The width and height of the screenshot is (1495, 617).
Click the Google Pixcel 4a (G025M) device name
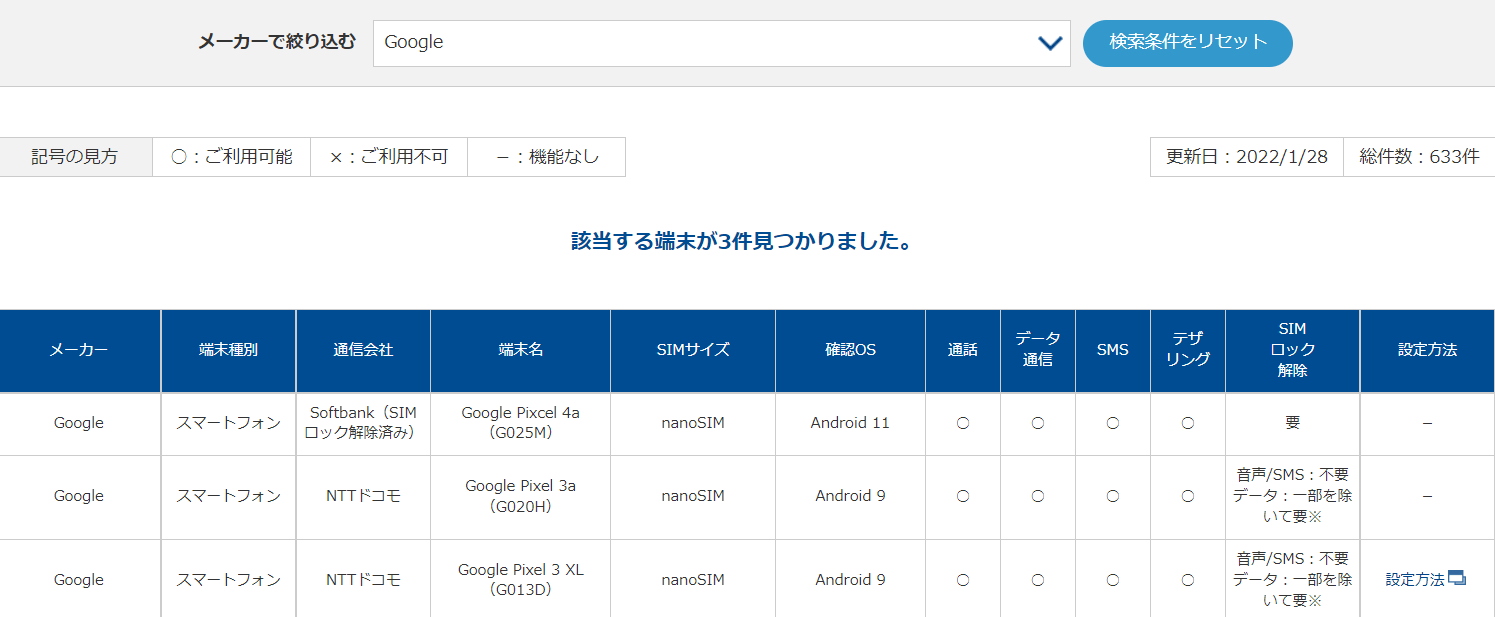(520, 423)
